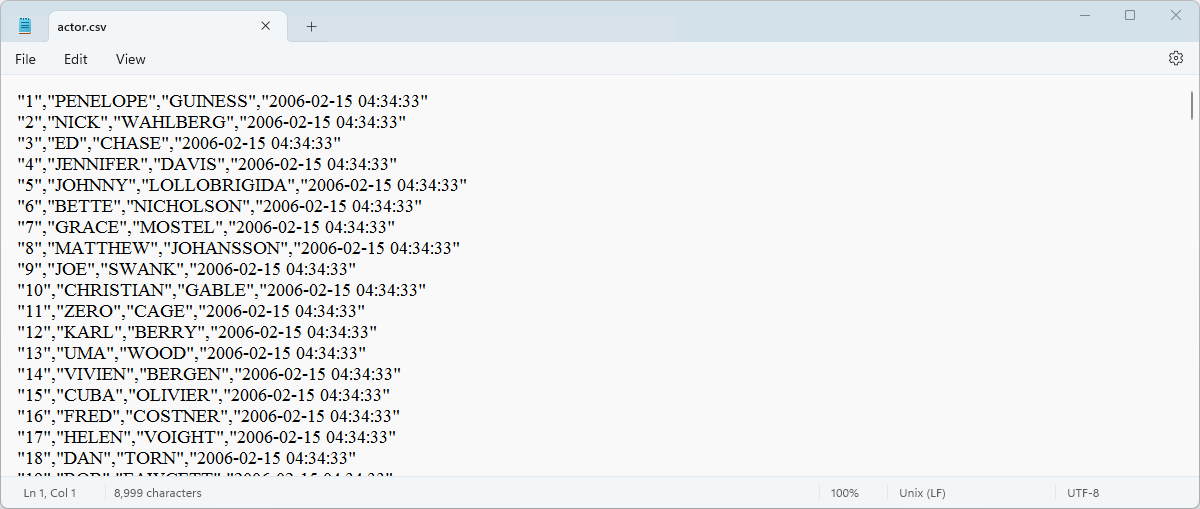Screen dimensions: 1200x509
Task: Open the File menu
Action: pos(25,59)
